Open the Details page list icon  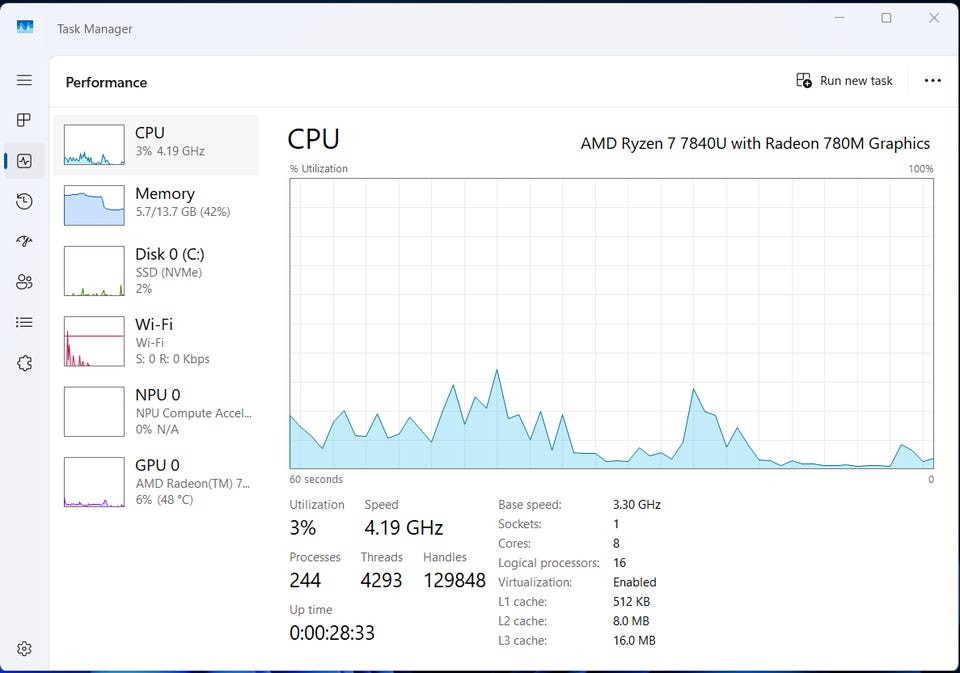[24, 323]
